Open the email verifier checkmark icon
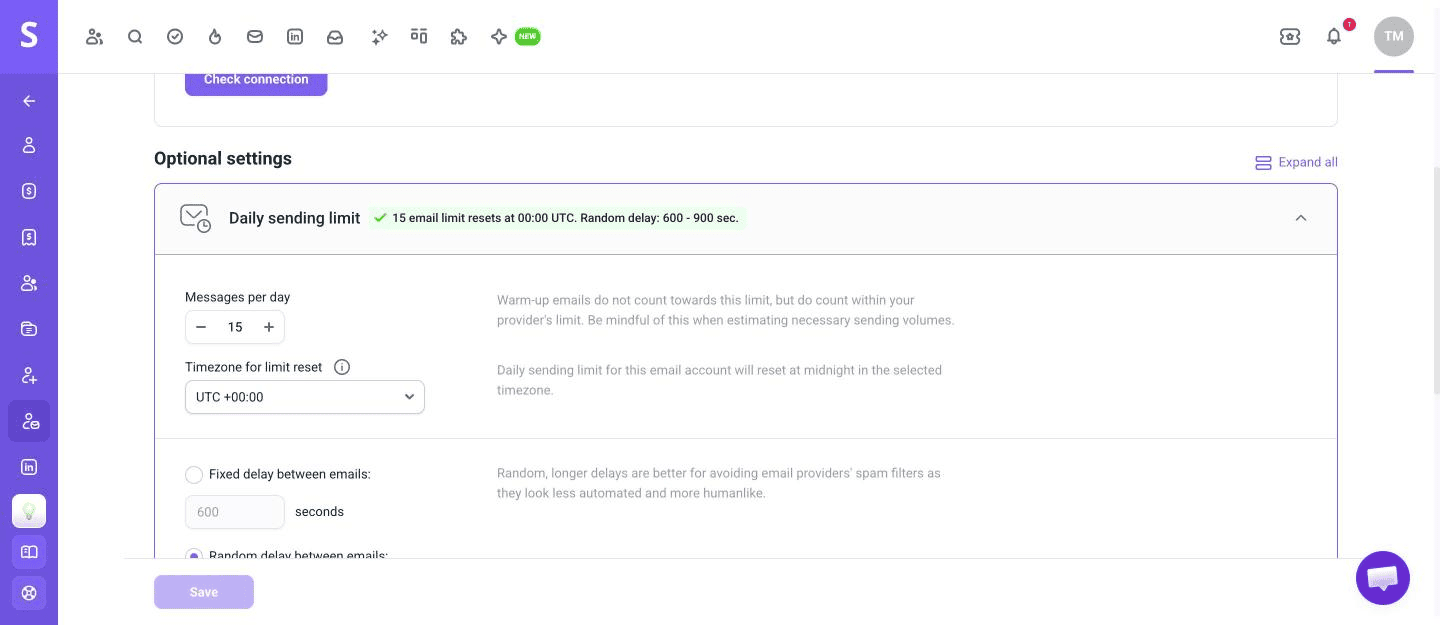This screenshot has width=1440, height=625. [x=175, y=37]
